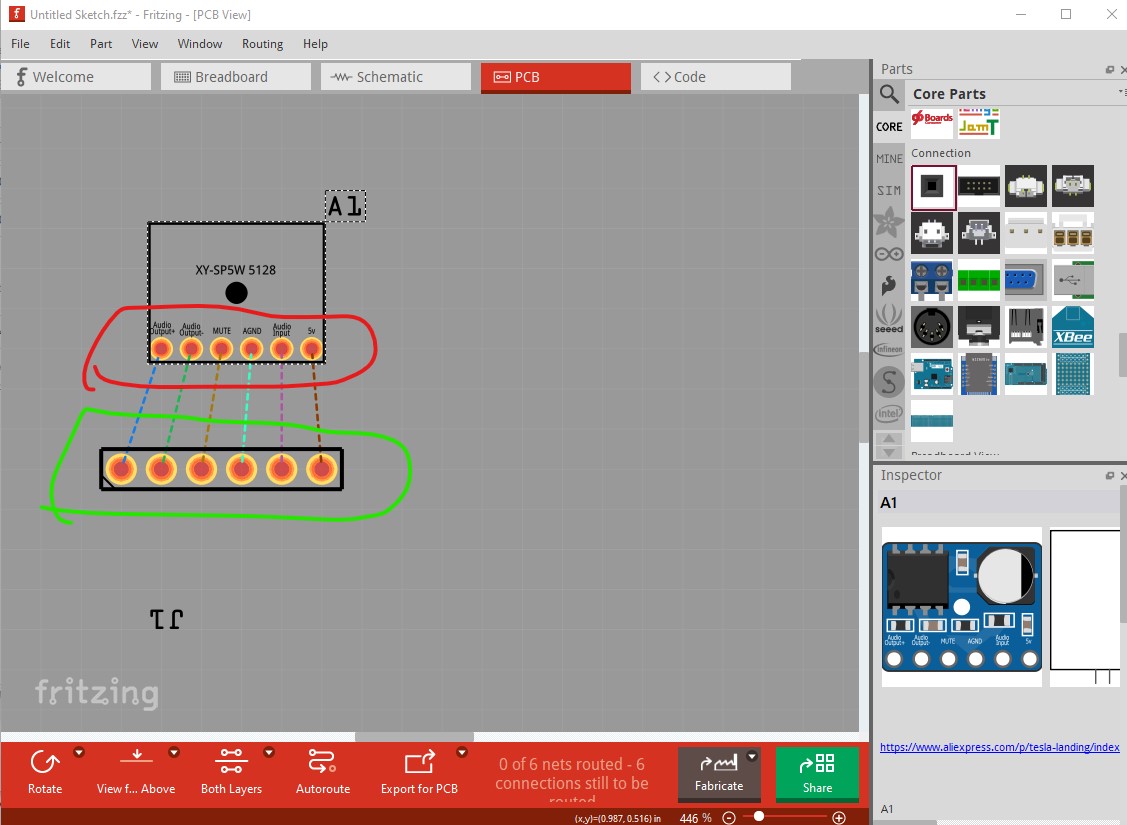Click the Share button
Image resolution: width=1127 pixels, height=825 pixels.
(817, 773)
